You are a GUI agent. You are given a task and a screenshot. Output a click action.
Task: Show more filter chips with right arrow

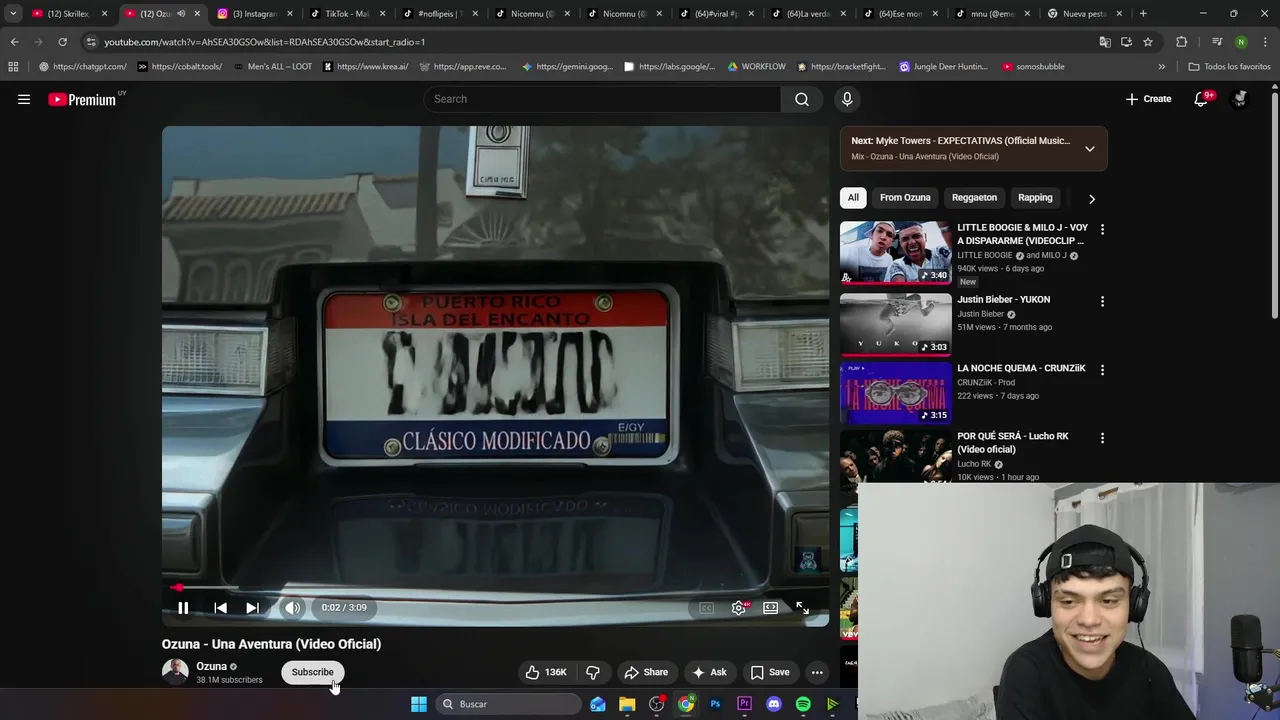pos(1092,198)
